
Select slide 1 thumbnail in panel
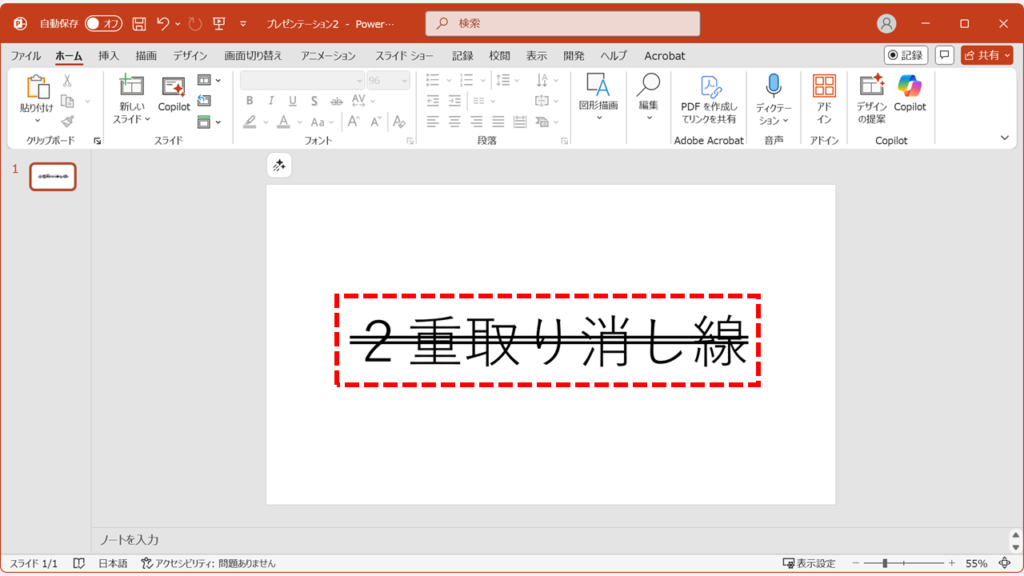[x=53, y=177]
